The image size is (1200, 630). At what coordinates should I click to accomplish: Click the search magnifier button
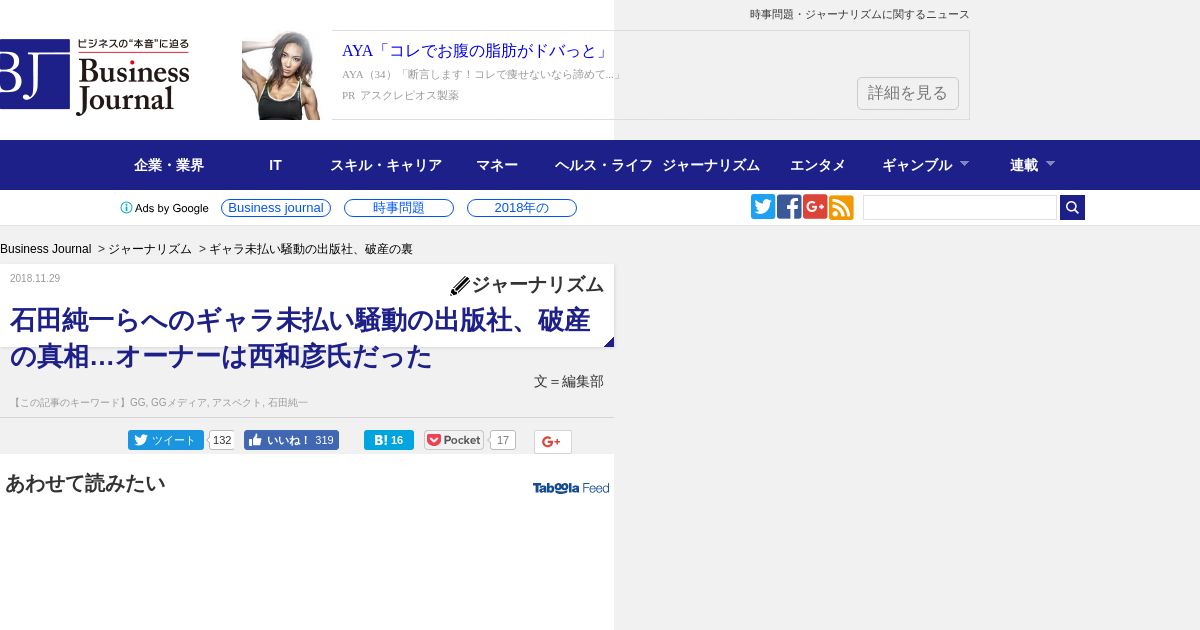pyautogui.click(x=1072, y=207)
